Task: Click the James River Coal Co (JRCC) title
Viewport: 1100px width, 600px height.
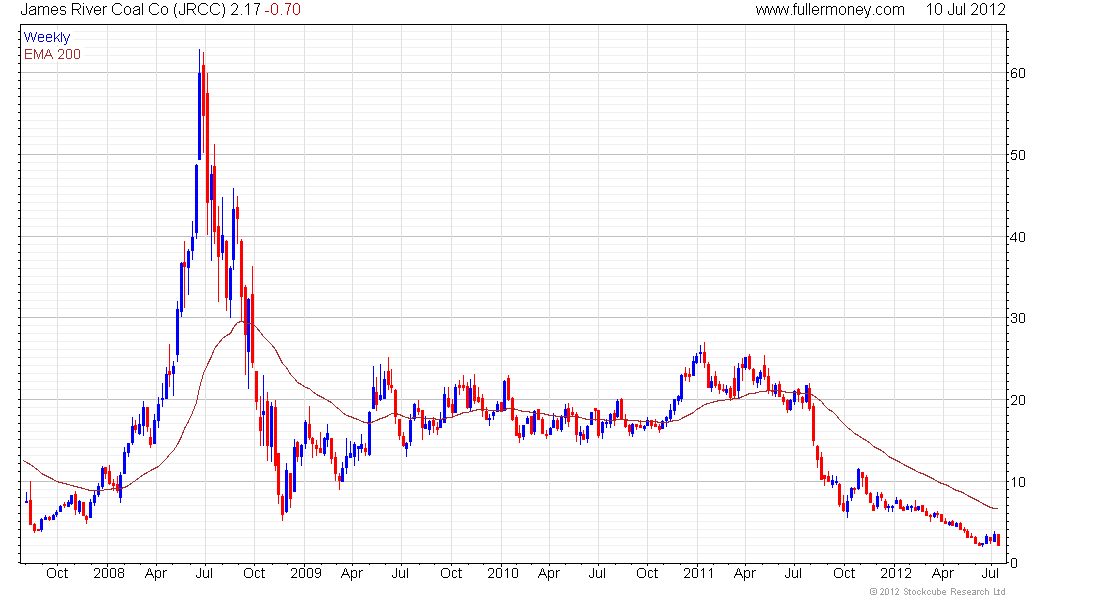Action: 123,10
